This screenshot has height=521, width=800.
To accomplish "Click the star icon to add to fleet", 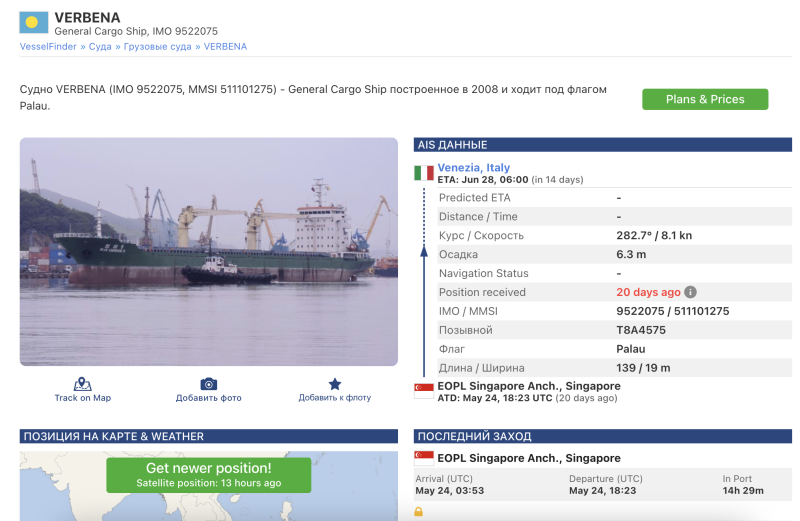I will pyautogui.click(x=334, y=384).
